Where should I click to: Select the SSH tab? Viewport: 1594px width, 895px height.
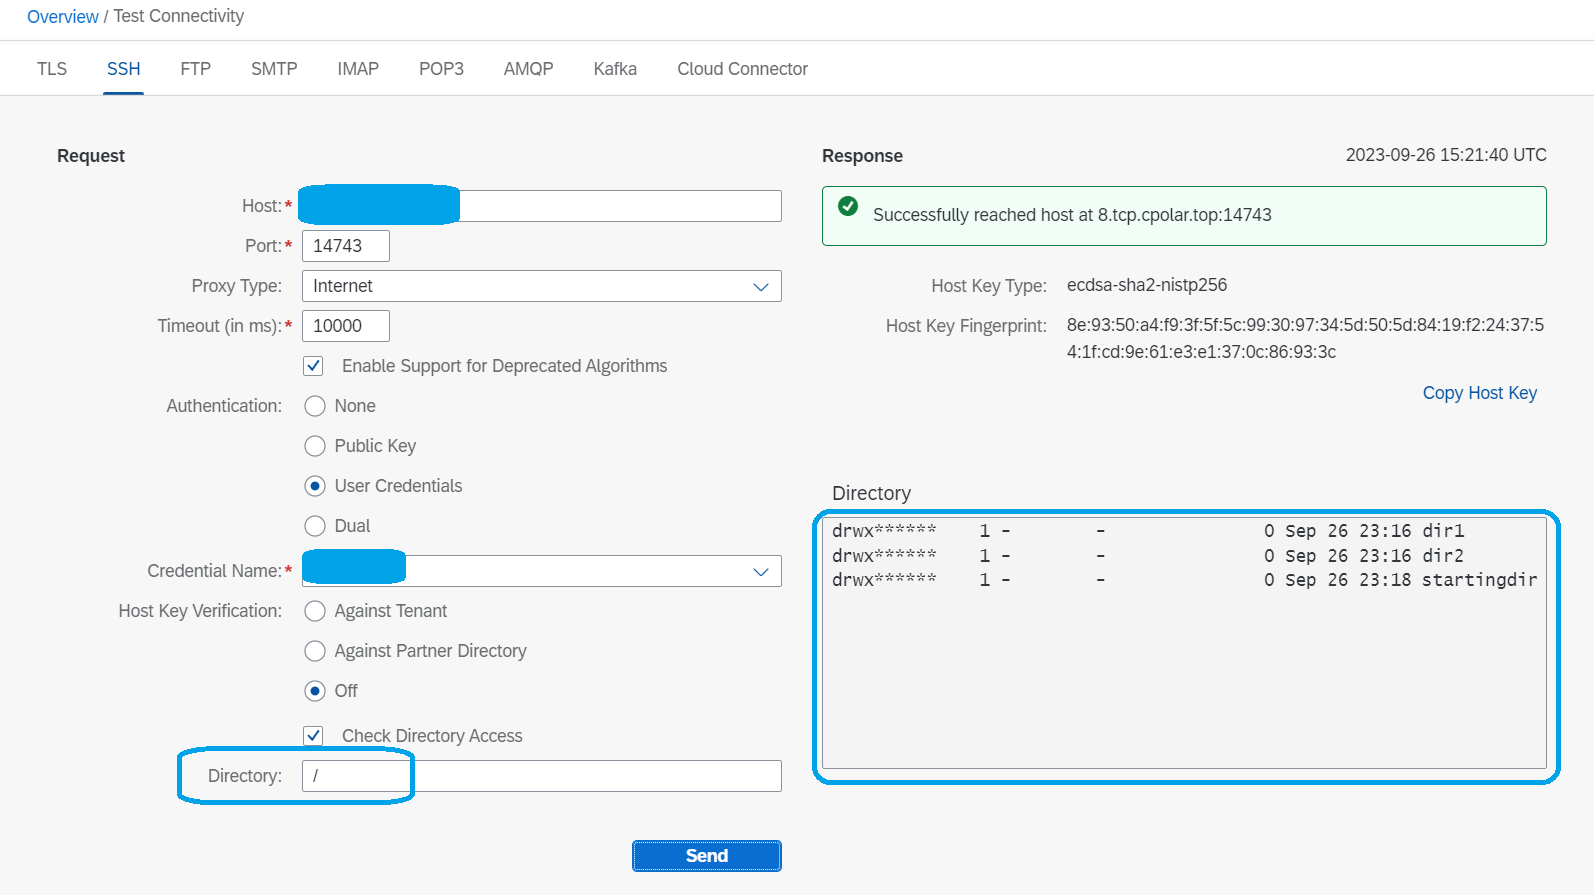click(124, 69)
